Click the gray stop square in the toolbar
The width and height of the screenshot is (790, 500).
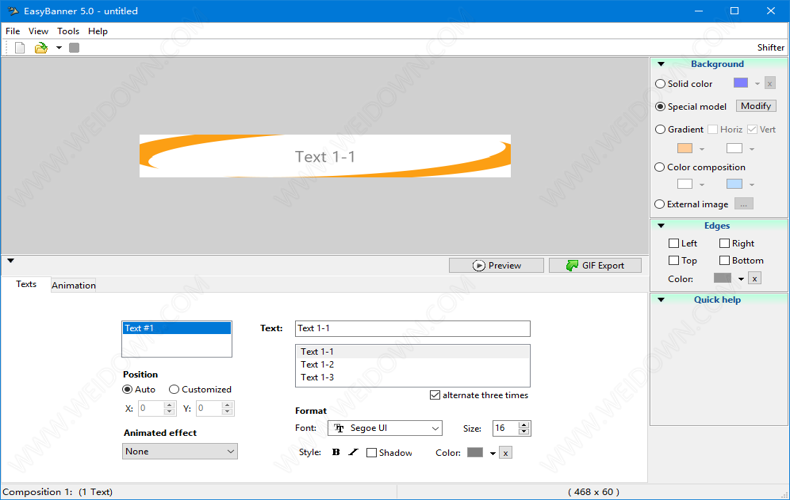pyautogui.click(x=74, y=48)
